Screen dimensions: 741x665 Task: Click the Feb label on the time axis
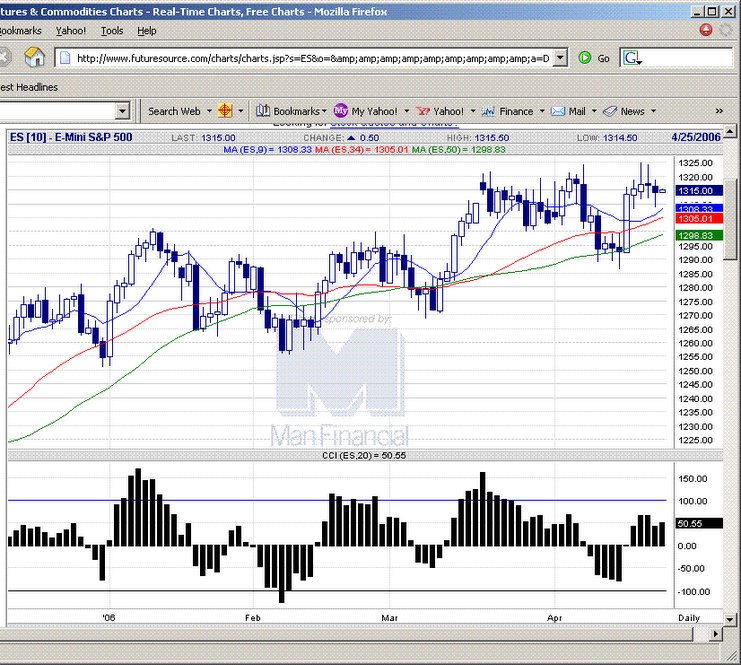coord(253,618)
